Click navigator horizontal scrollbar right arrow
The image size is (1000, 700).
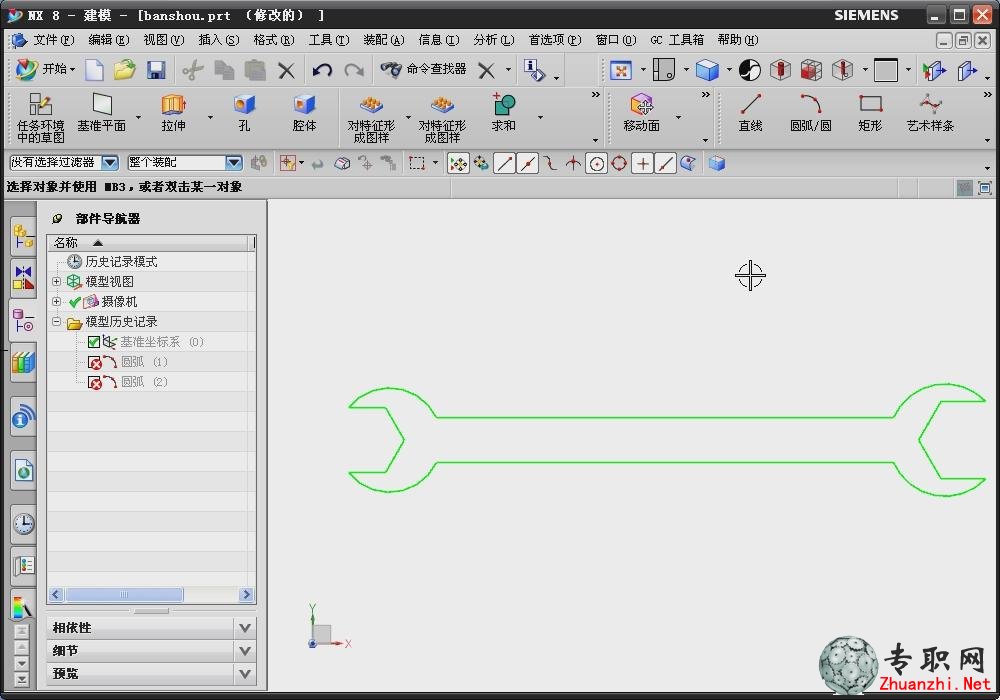click(x=246, y=595)
